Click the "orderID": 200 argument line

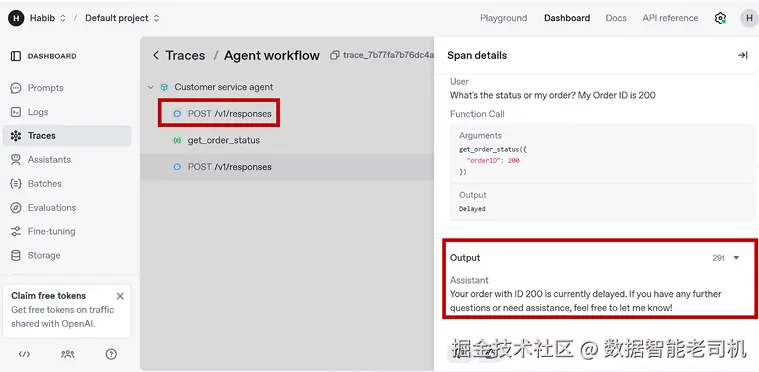tap(492, 161)
